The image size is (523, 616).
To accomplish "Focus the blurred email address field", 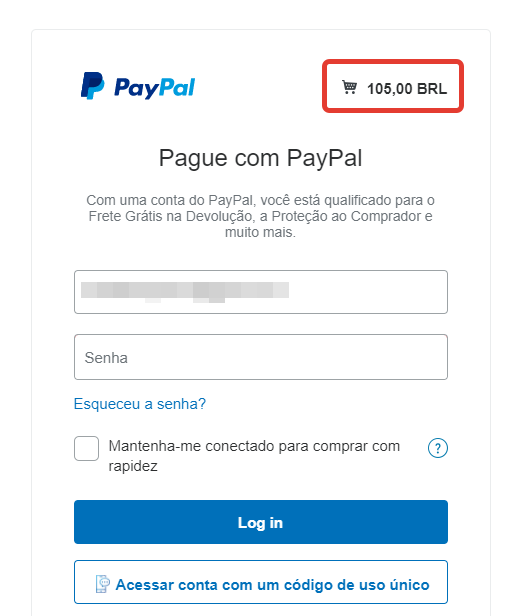I will pos(261,292).
